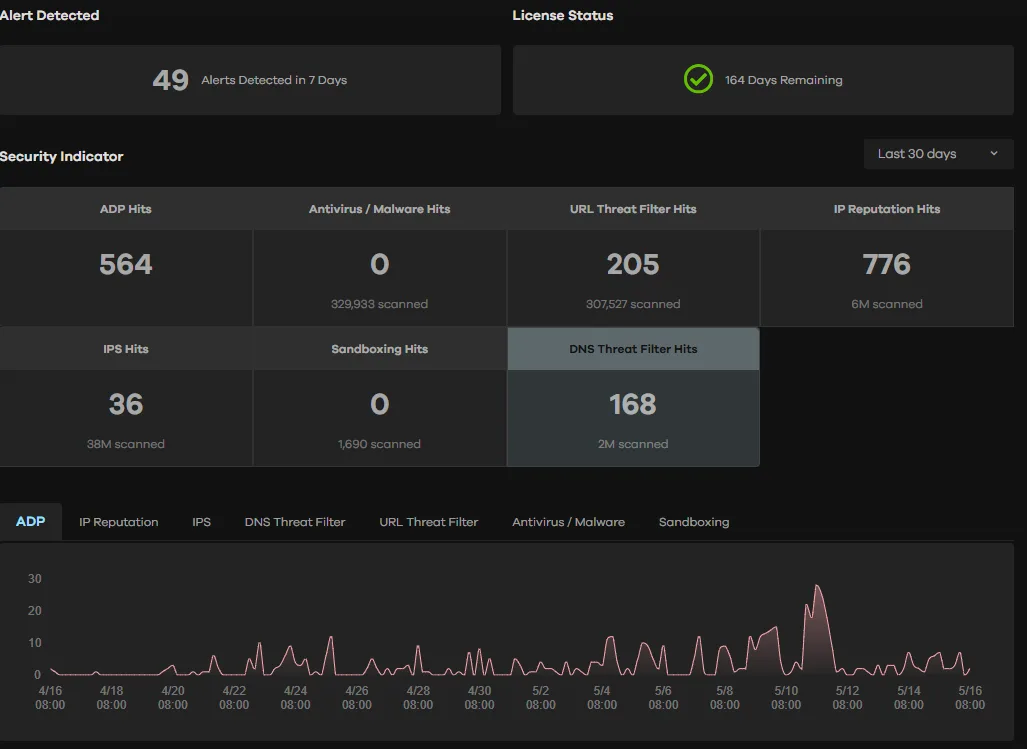Viewport: 1027px width, 749px height.
Task: Click the dropdown chevron arrow beside Last 30 days
Action: [993, 154]
